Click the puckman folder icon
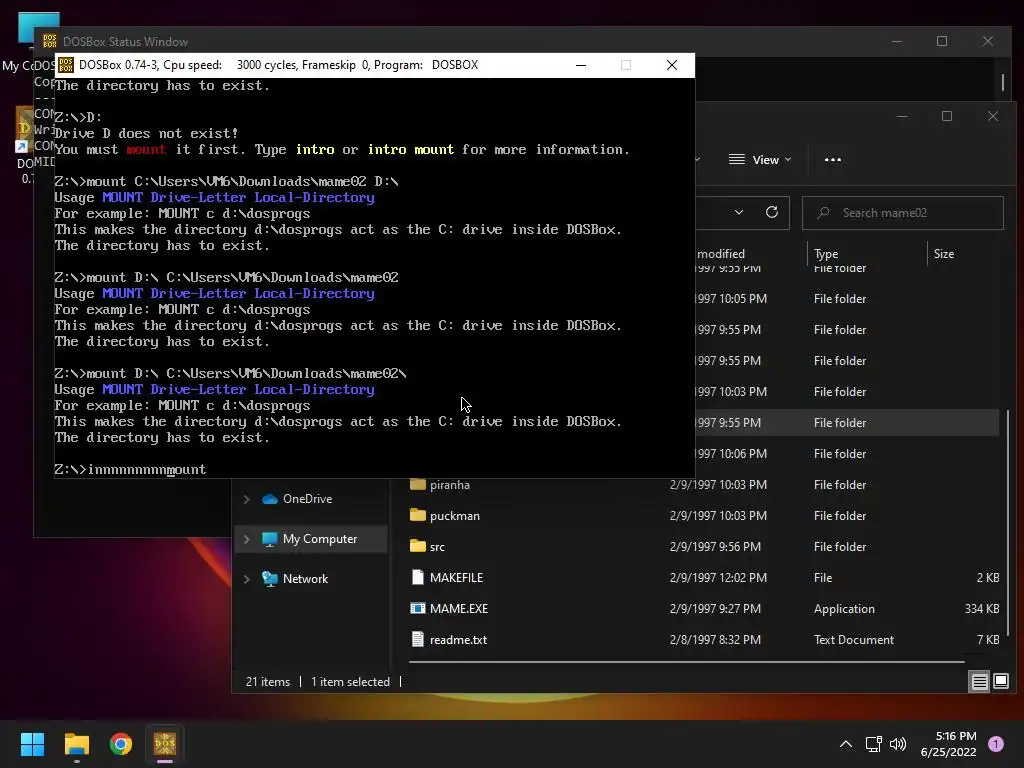This screenshot has width=1024, height=768. (x=417, y=515)
